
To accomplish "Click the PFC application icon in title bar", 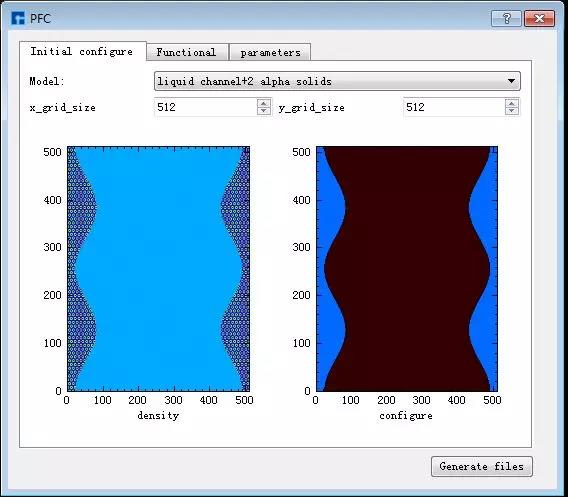I will (18, 18).
